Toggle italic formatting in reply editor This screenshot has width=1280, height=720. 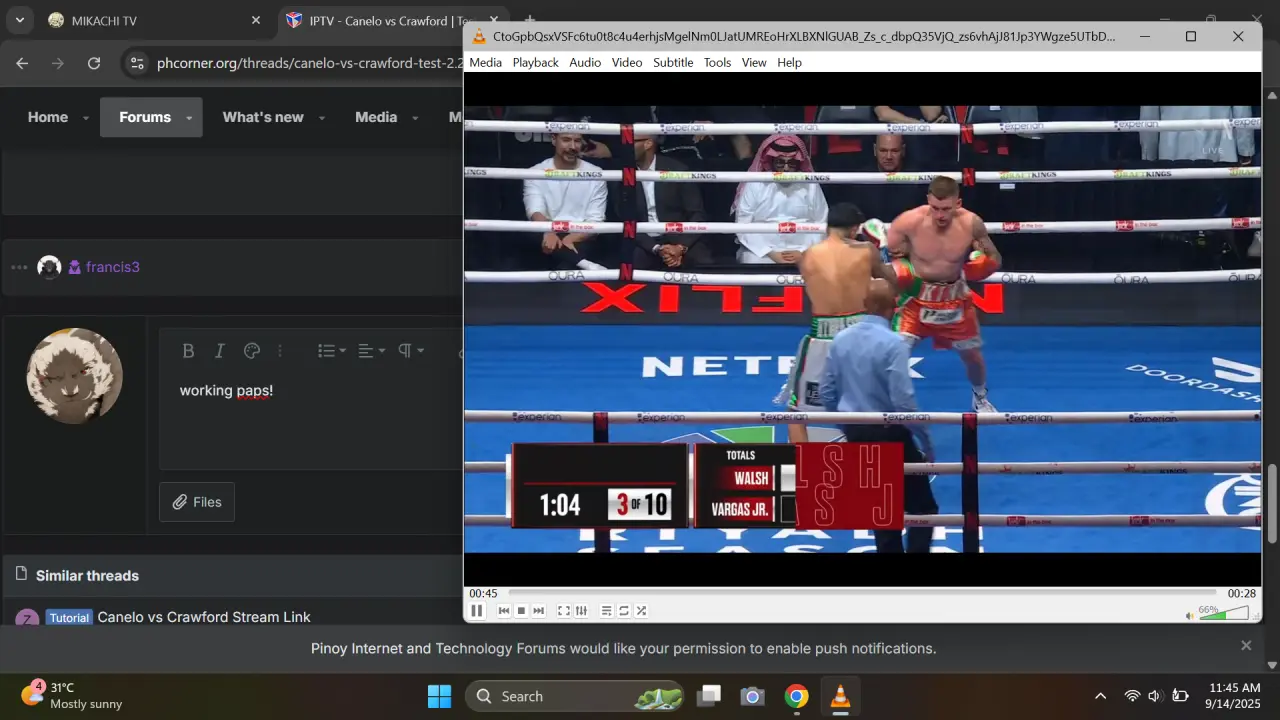tap(220, 351)
